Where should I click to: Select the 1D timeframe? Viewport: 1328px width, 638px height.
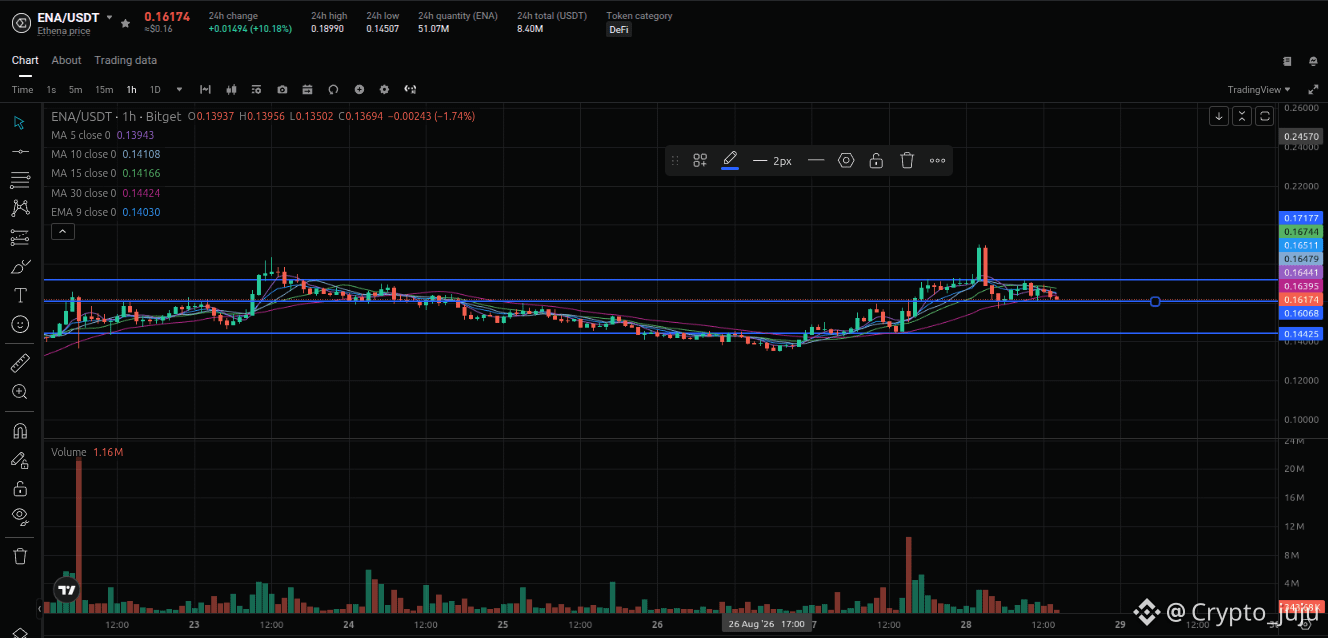click(x=155, y=89)
